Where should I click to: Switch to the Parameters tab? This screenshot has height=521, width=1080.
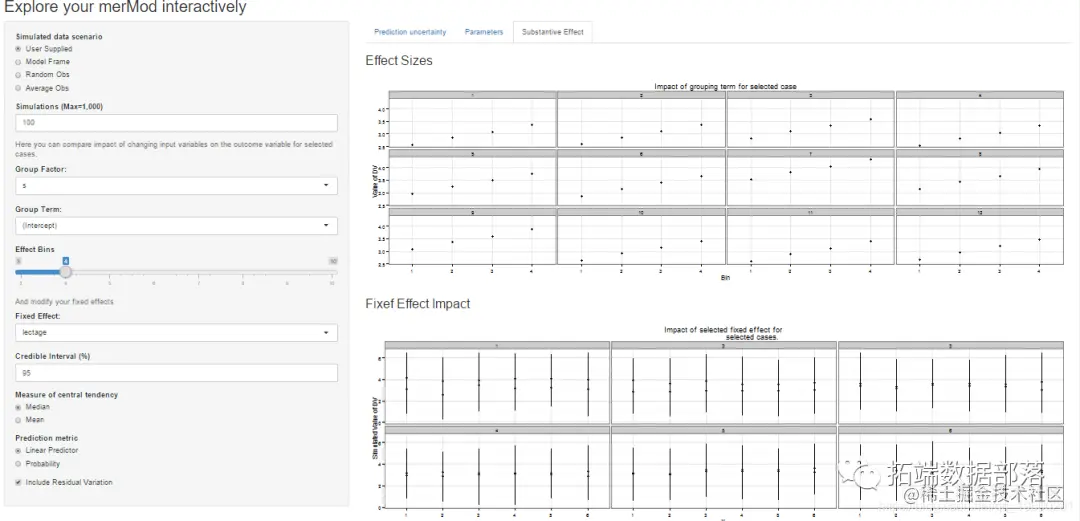click(484, 32)
